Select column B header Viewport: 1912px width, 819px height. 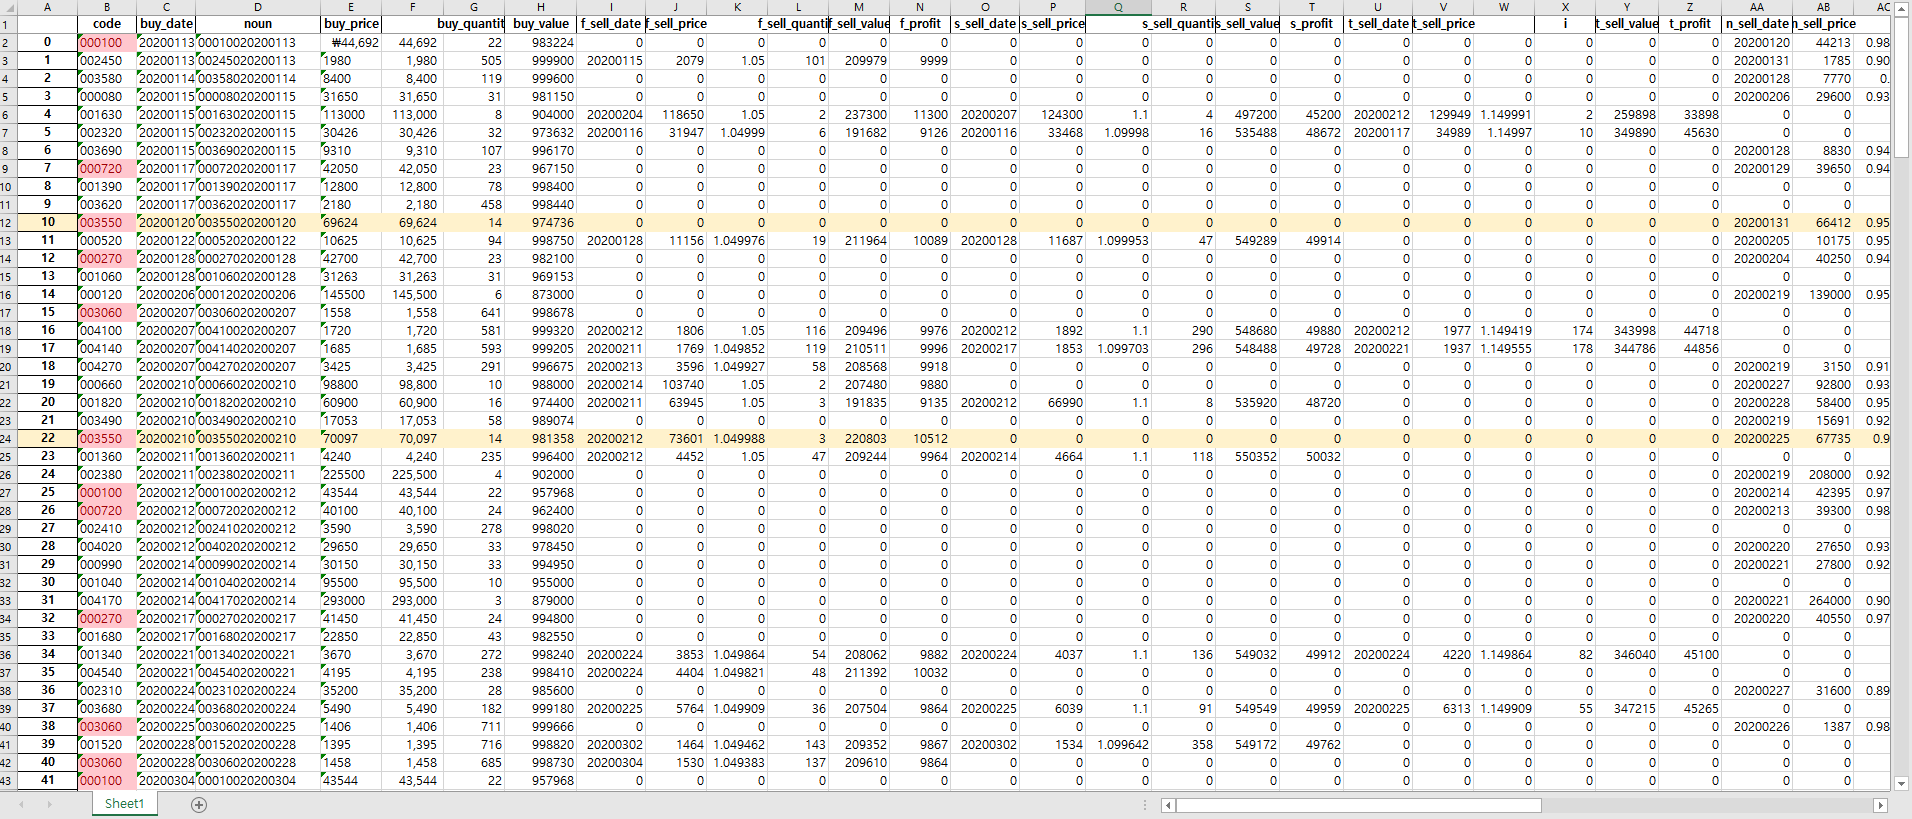(107, 7)
